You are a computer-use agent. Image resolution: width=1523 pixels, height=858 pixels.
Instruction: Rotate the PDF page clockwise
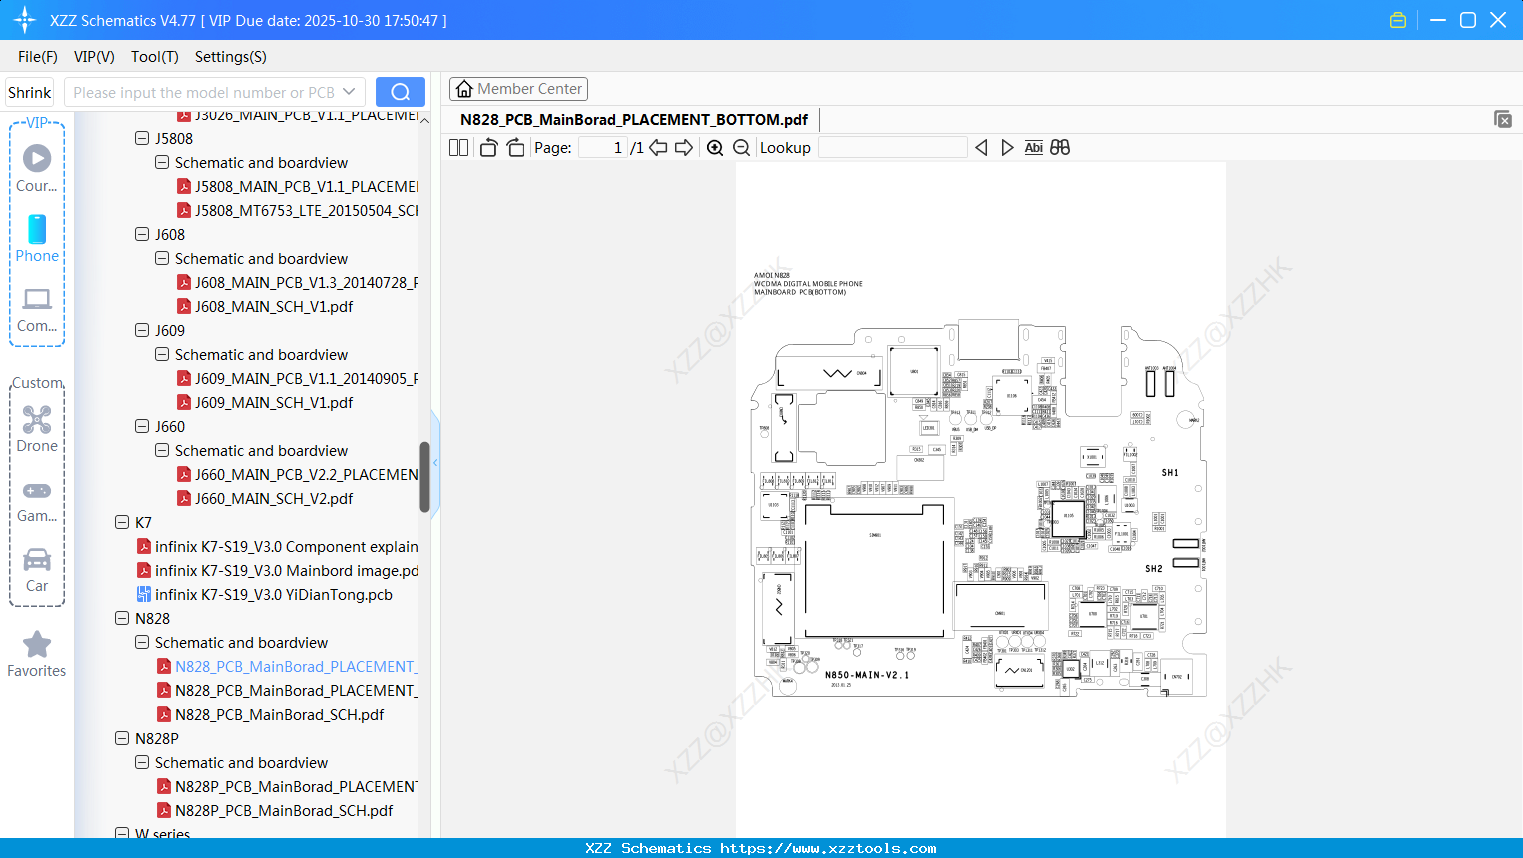tap(514, 146)
